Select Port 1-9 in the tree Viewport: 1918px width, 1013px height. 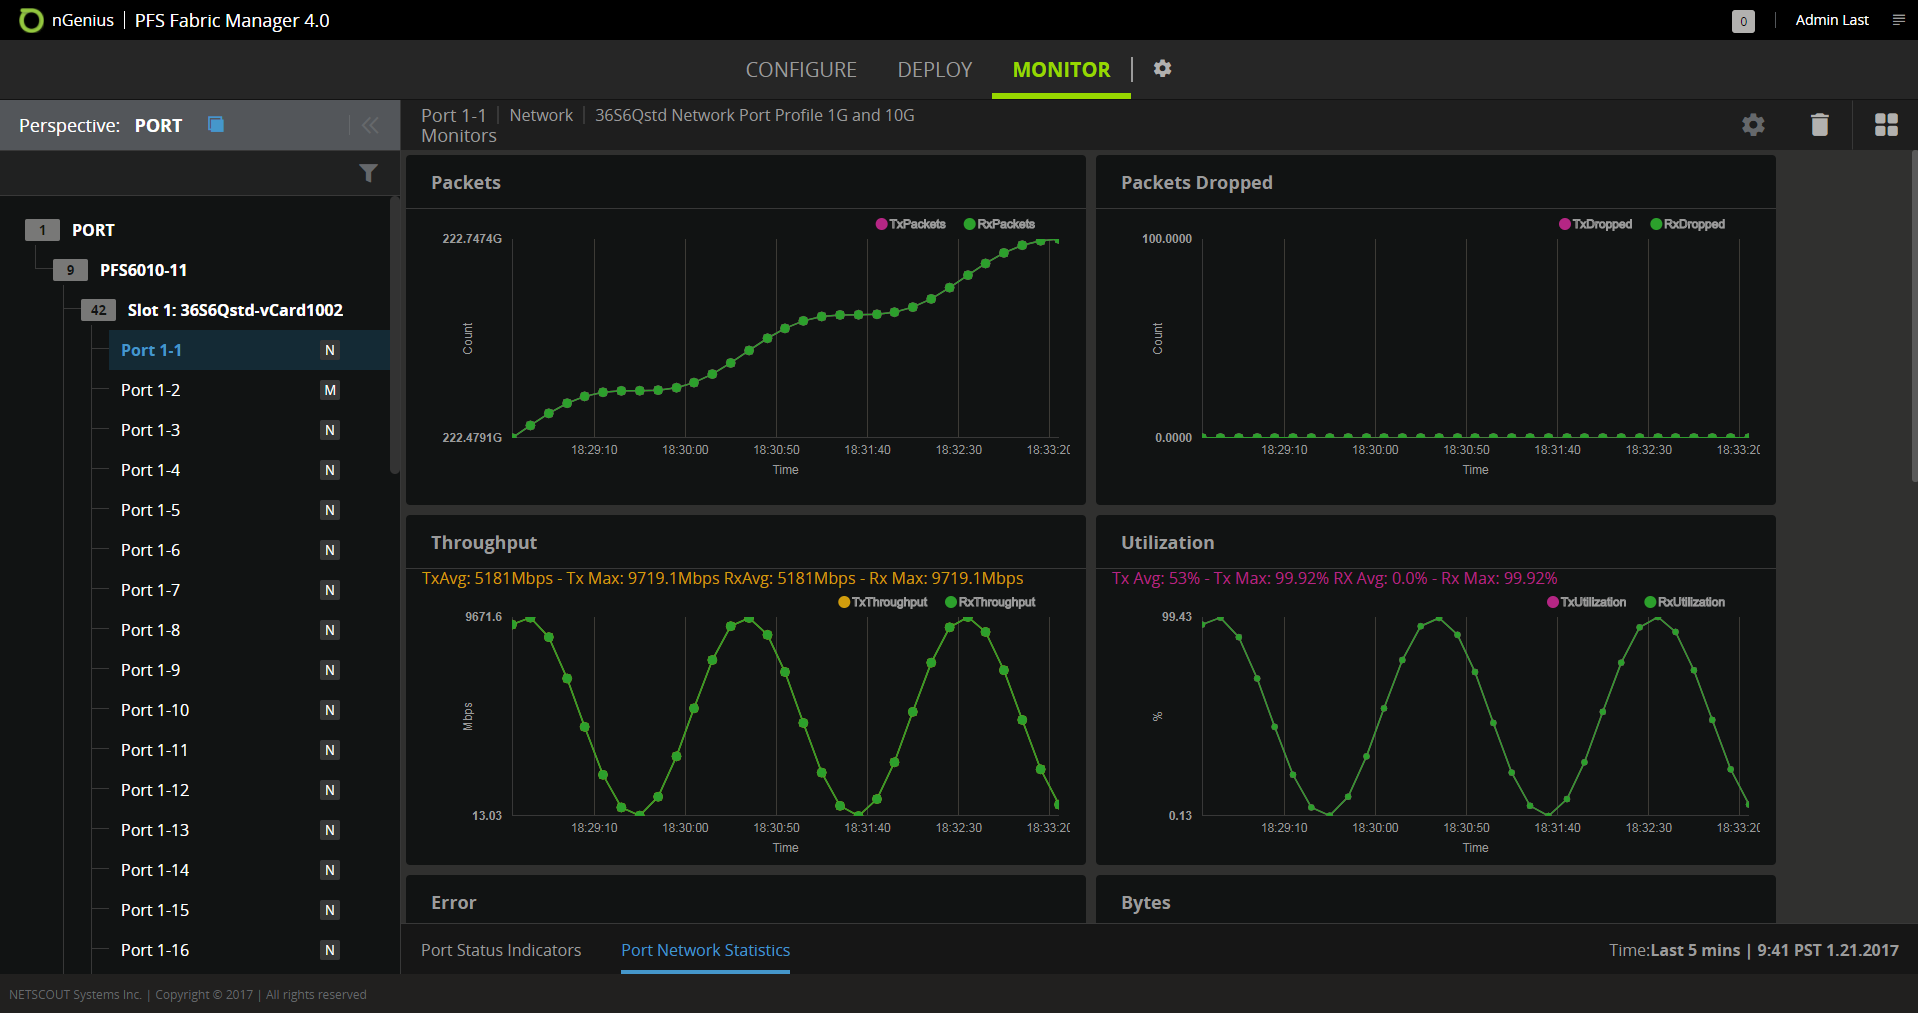(151, 670)
